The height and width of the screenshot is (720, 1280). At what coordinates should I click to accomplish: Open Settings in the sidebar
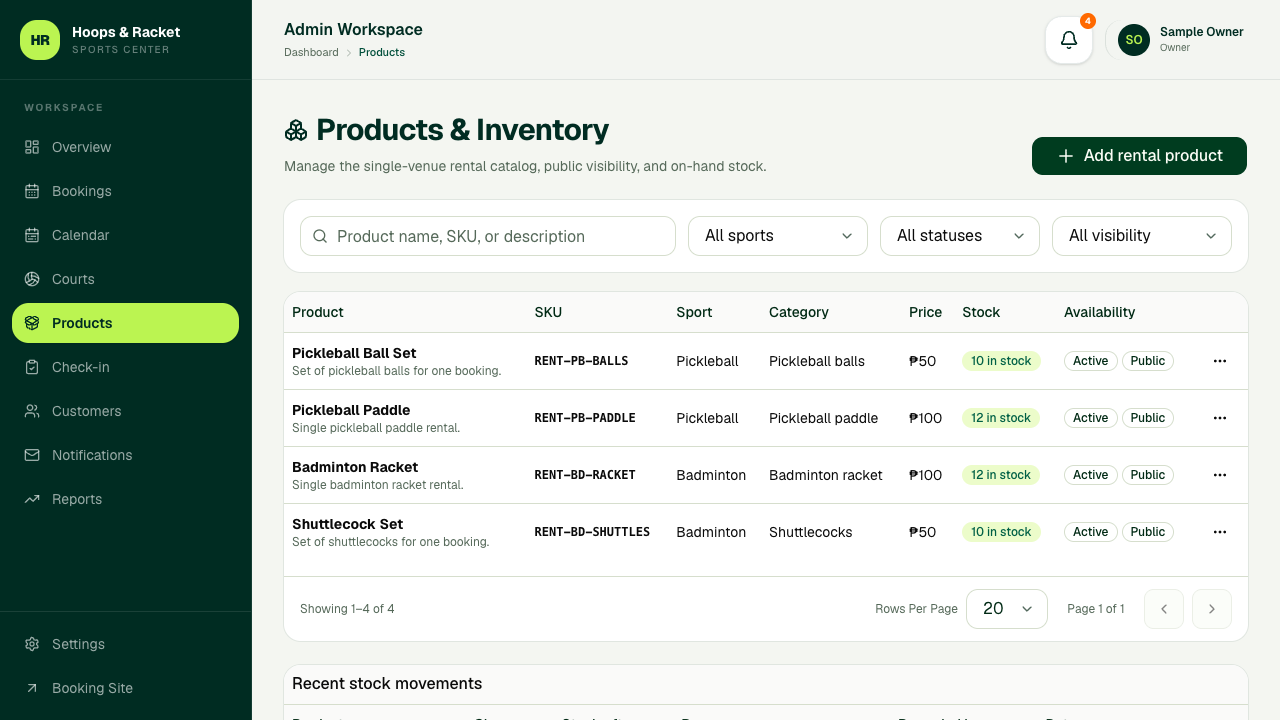click(126, 644)
